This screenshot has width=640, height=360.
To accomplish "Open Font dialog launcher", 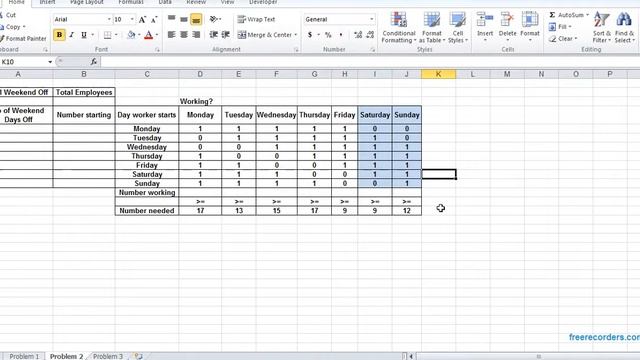I will point(158,50).
